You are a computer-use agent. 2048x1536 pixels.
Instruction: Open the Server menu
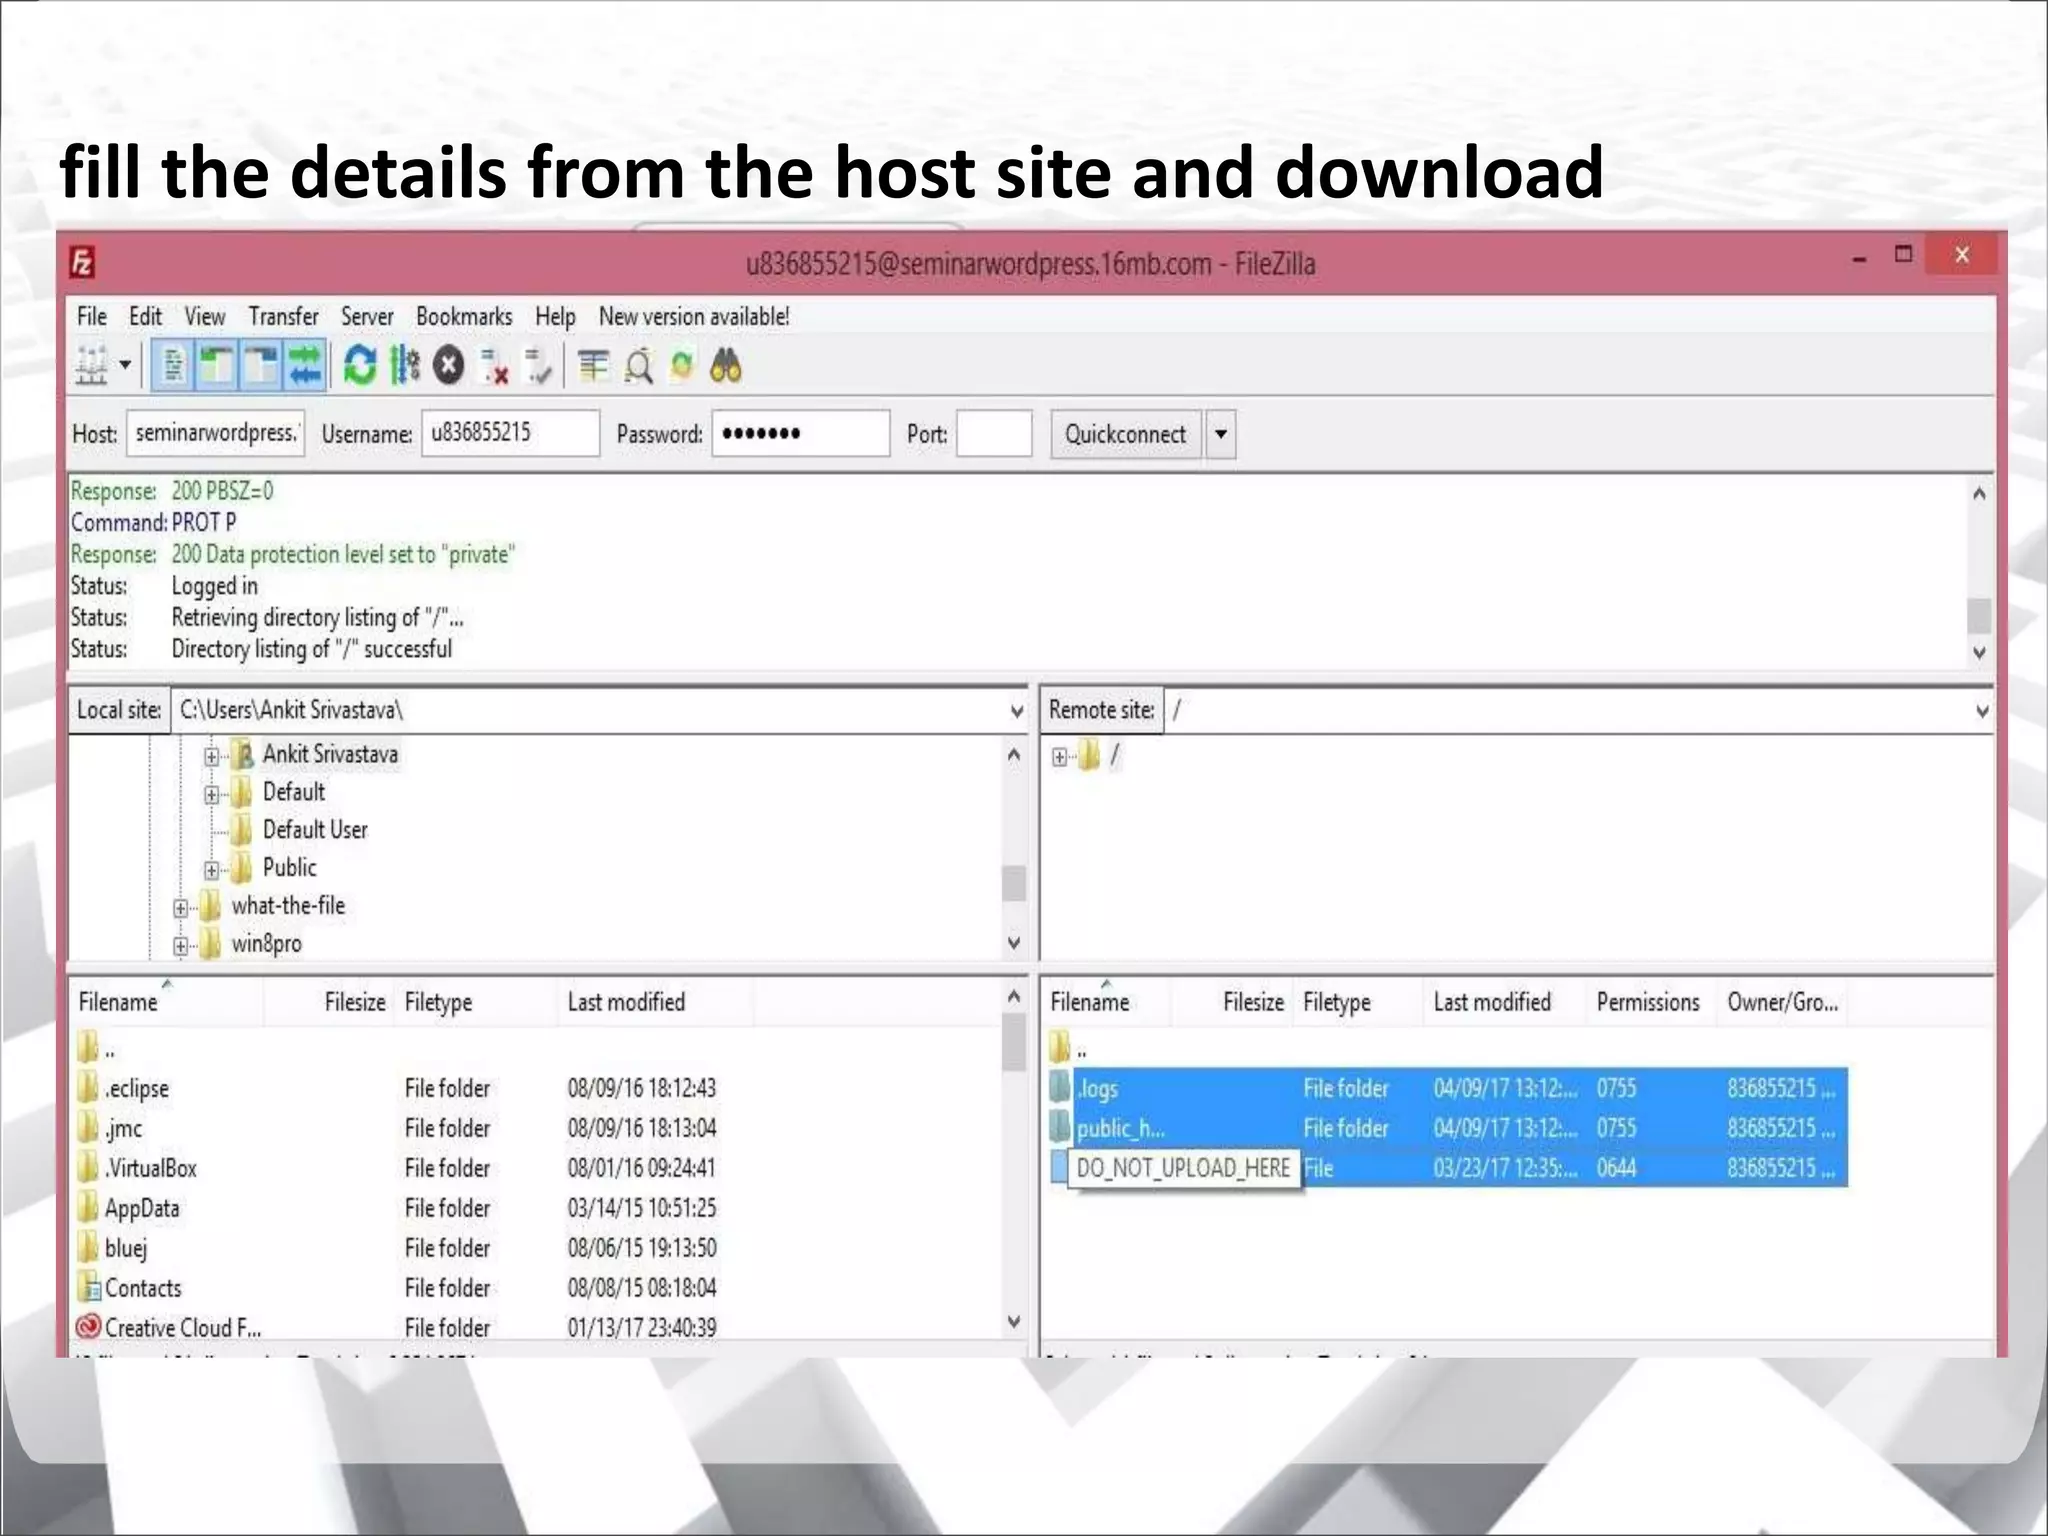367,317
